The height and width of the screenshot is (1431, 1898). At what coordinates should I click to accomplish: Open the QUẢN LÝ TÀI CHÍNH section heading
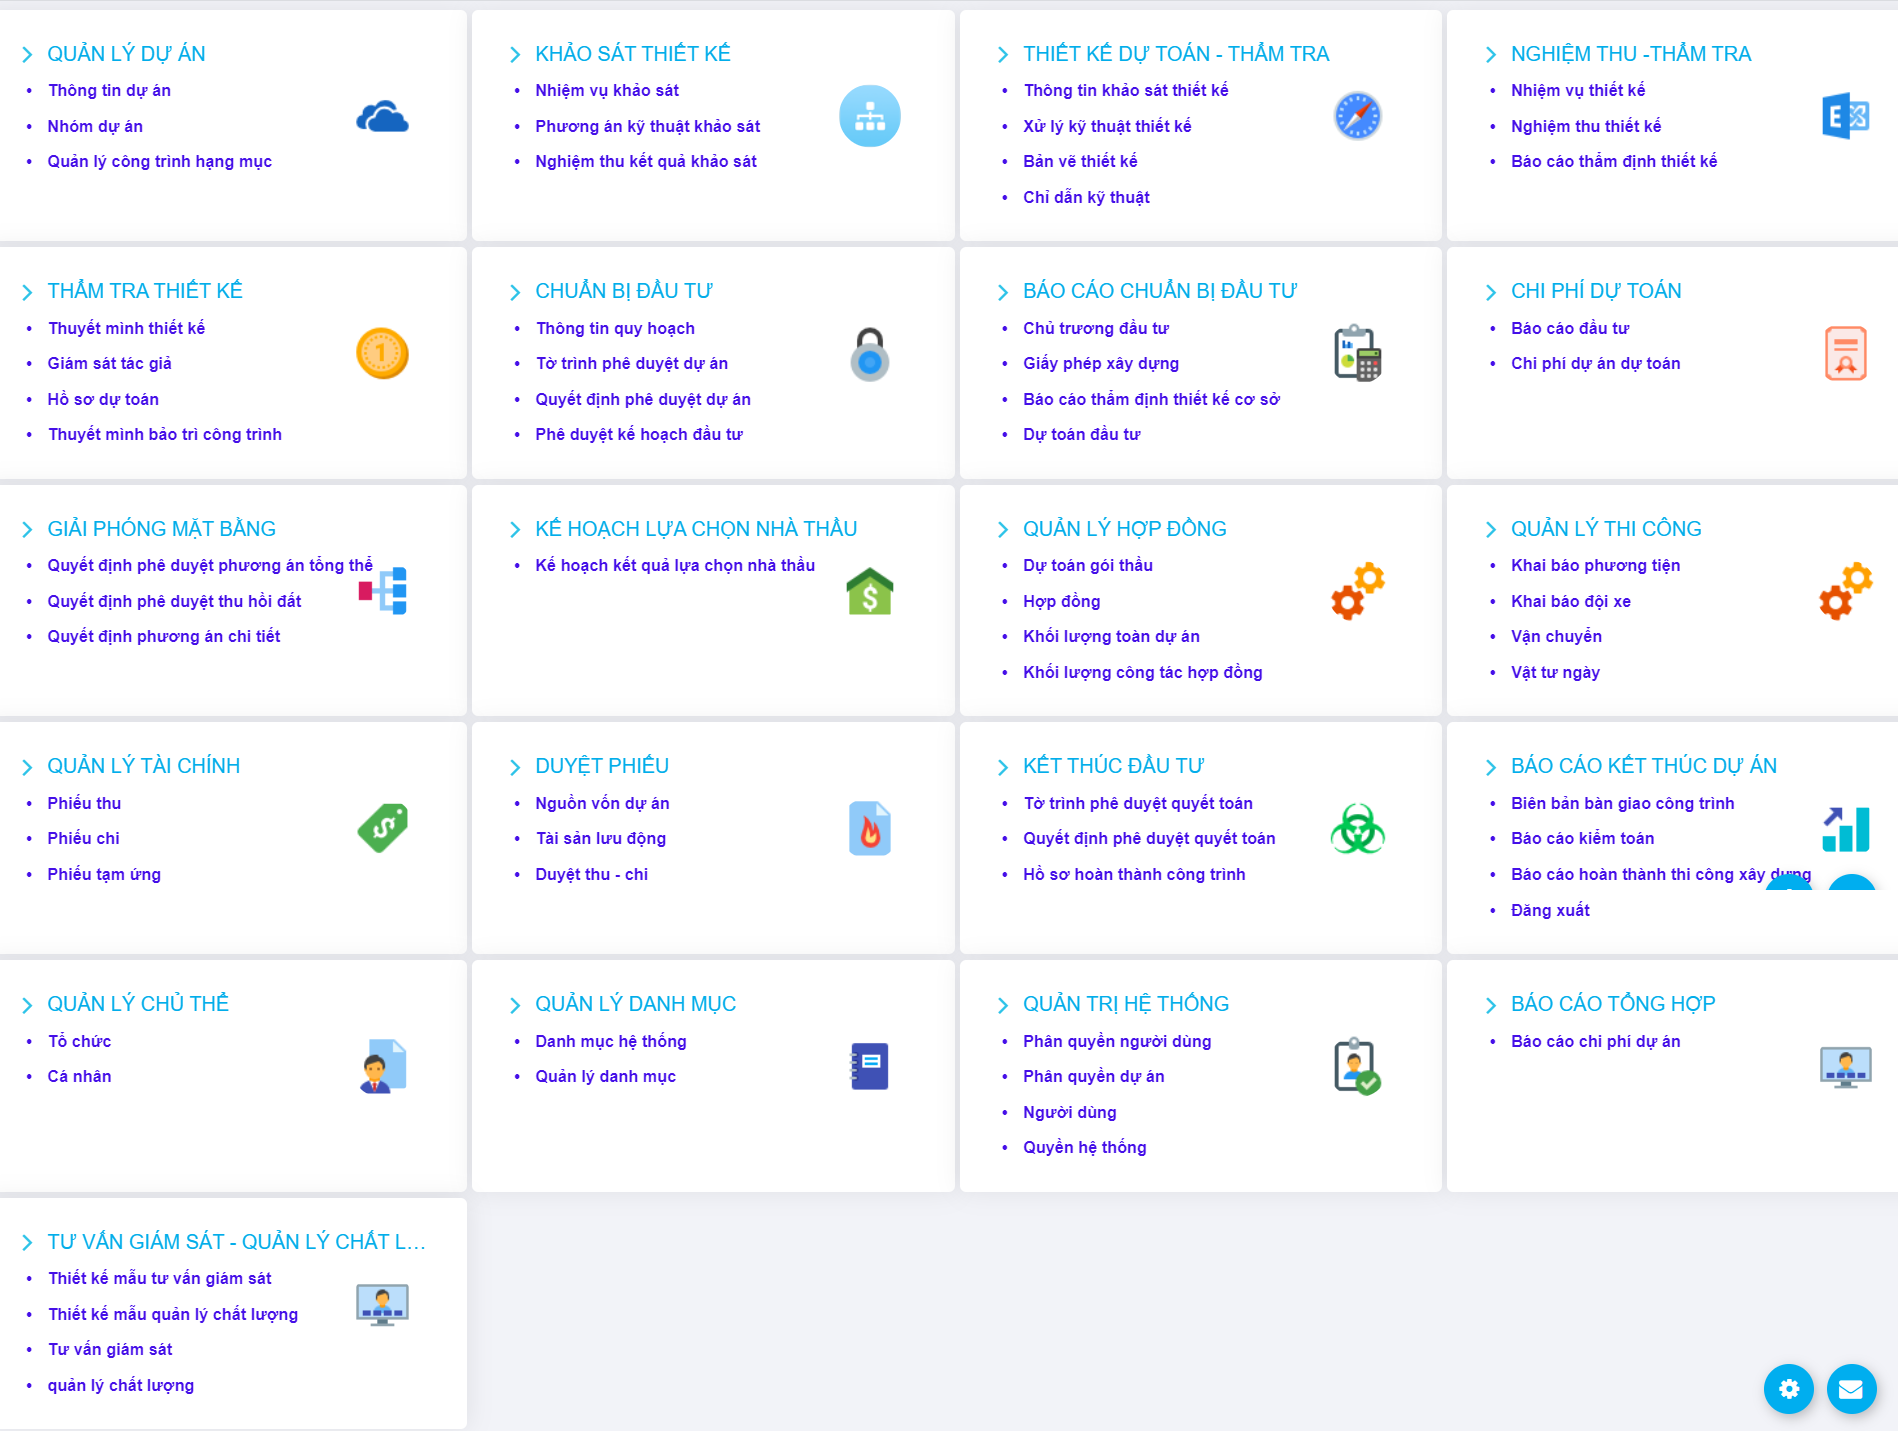coord(143,766)
